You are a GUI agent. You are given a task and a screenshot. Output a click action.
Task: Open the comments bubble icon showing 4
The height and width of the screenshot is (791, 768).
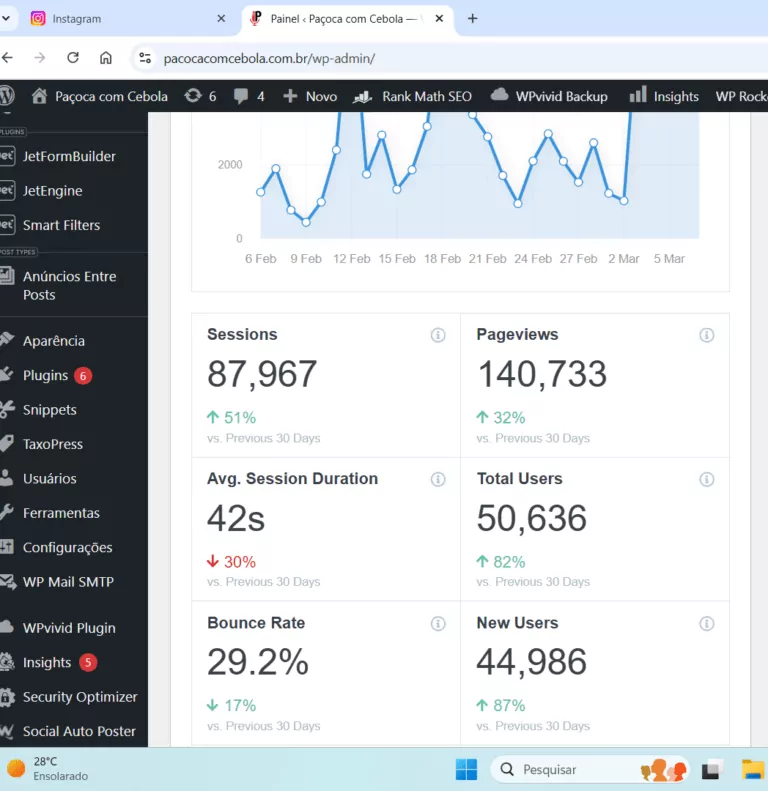click(249, 96)
